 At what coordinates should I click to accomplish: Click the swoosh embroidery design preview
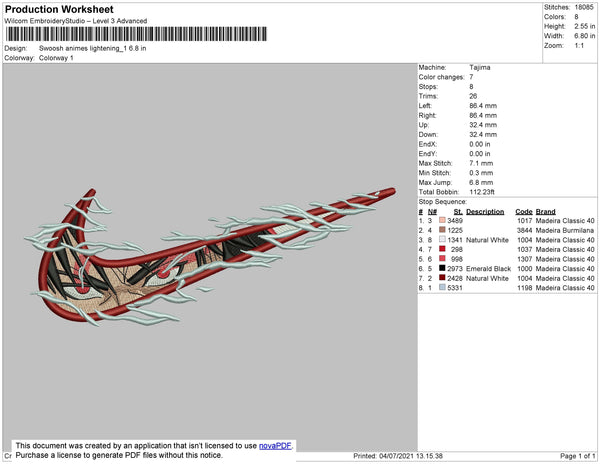(x=210, y=256)
